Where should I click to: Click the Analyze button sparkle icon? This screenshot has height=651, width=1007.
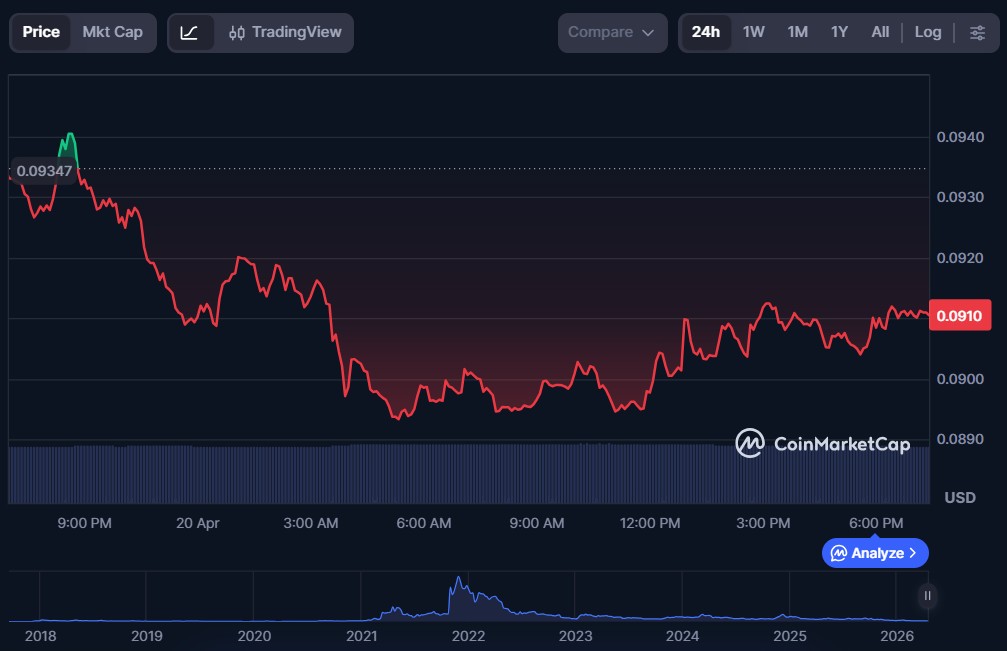pos(839,553)
